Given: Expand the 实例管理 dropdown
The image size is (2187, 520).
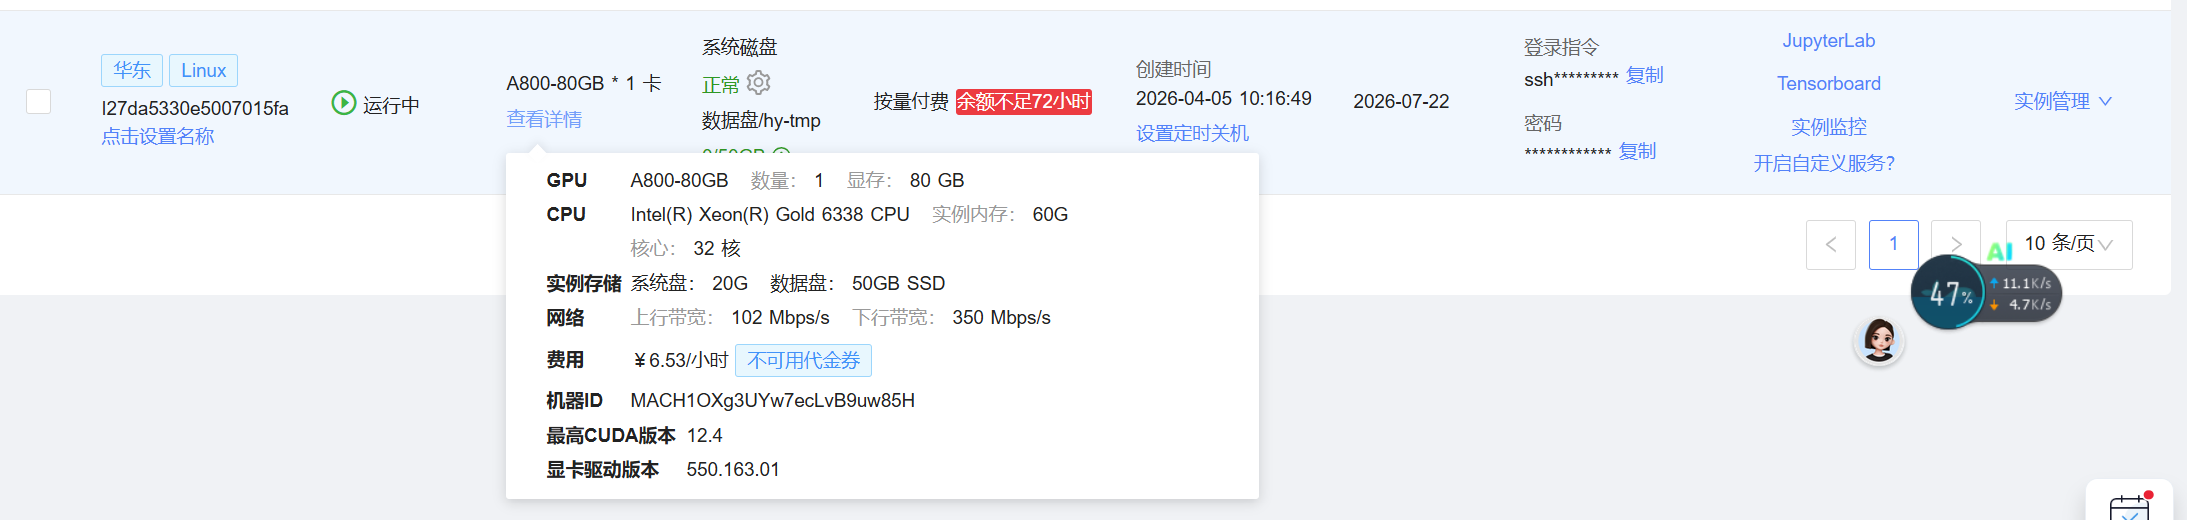Looking at the screenshot, I should [2062, 101].
